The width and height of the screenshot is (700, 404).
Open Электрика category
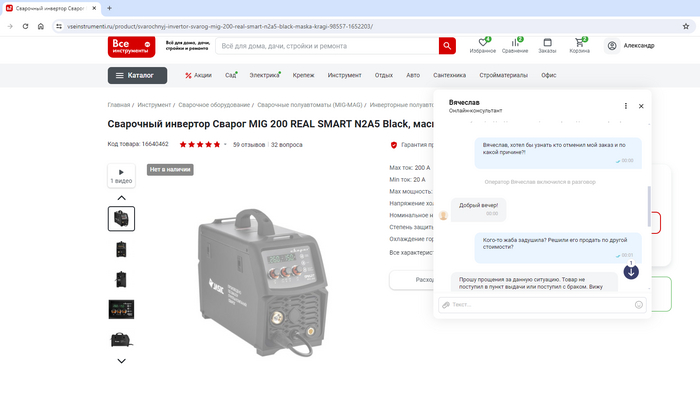pyautogui.click(x=264, y=75)
